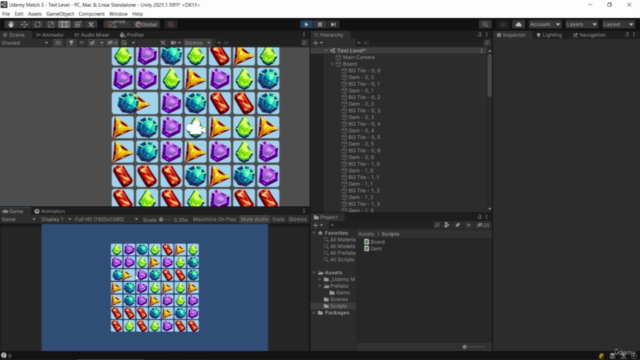
Task: Toggle Global/Local handle rotation
Action: [146, 24]
